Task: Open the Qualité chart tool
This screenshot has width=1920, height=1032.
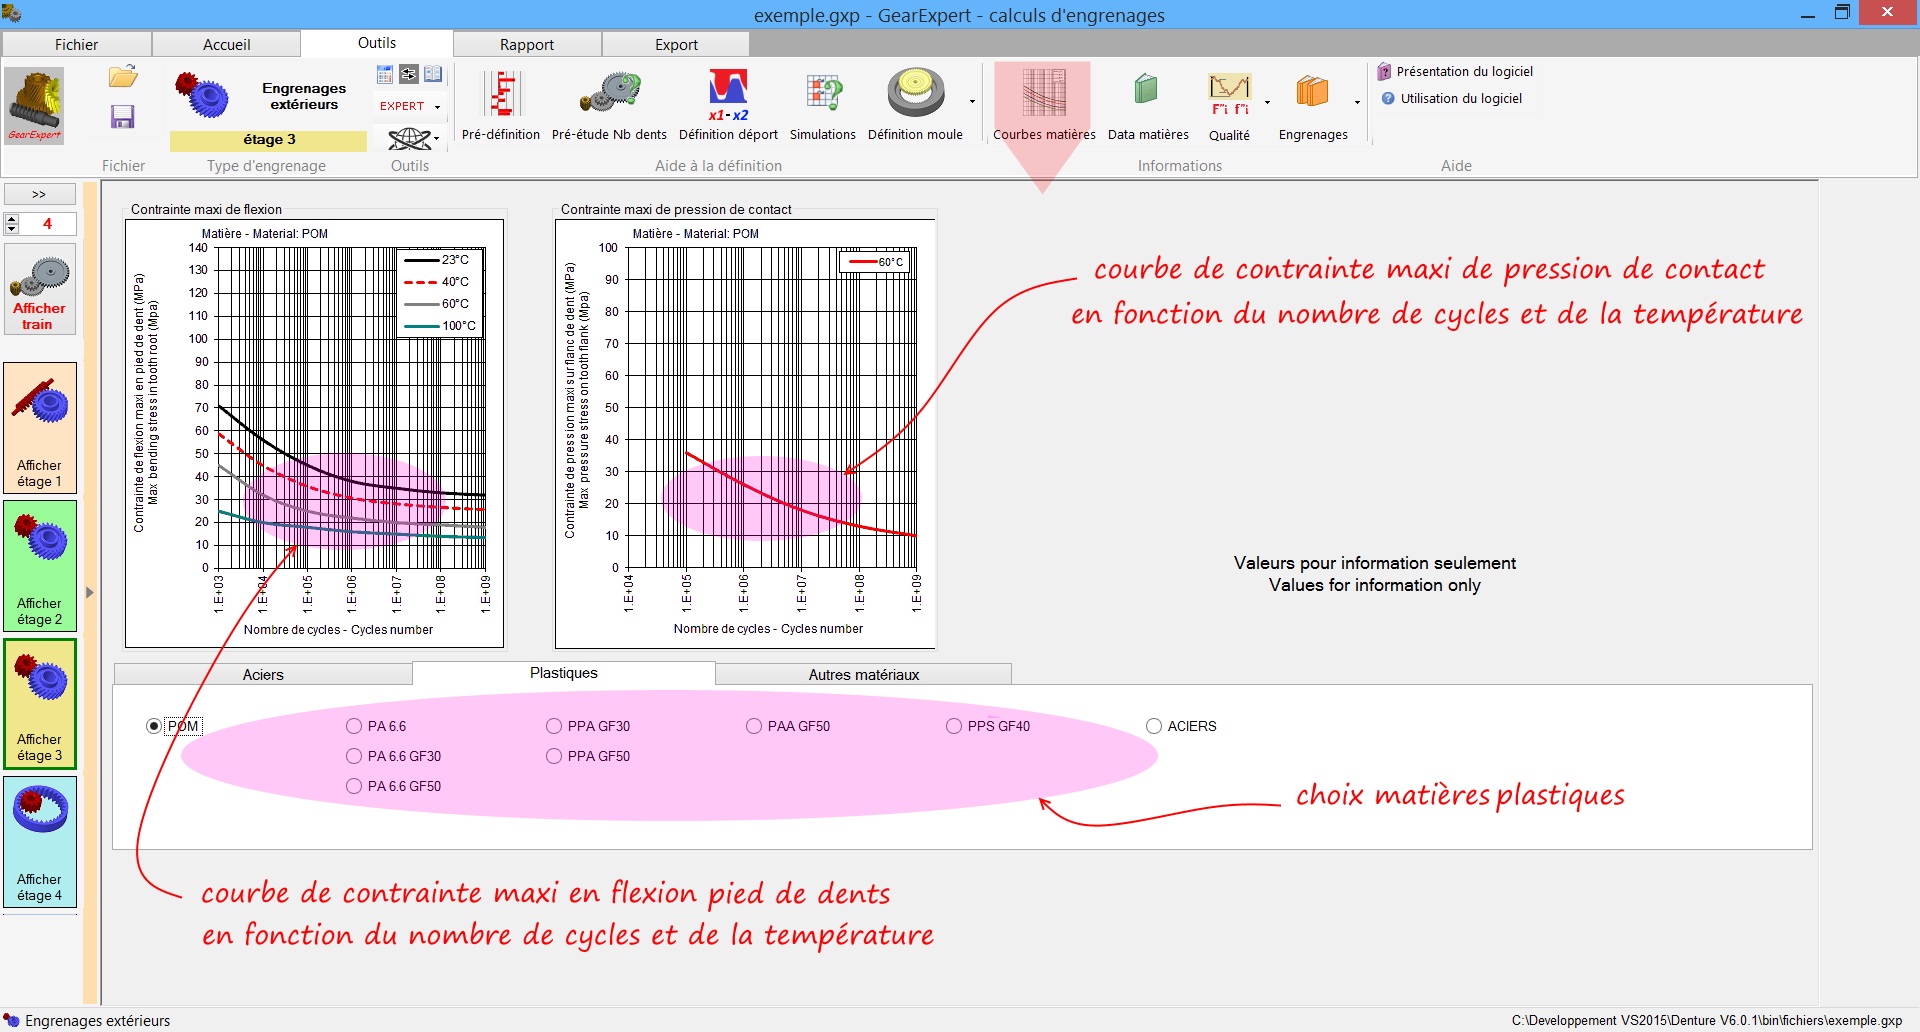Action: click(x=1229, y=106)
